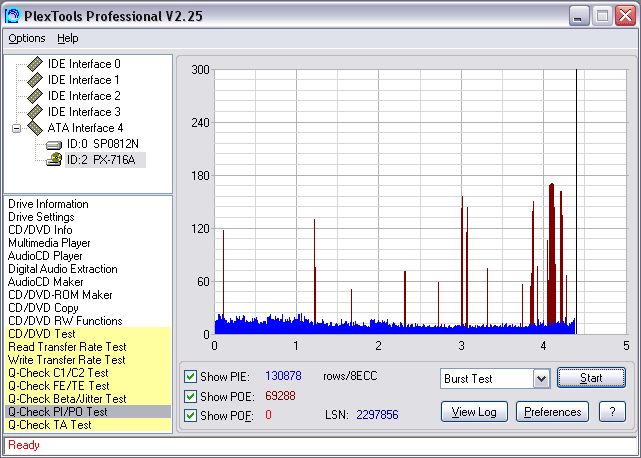Viewport: 641px width, 458px height.
Task: Select Q-Check FE/TE Test
Action: (88, 386)
